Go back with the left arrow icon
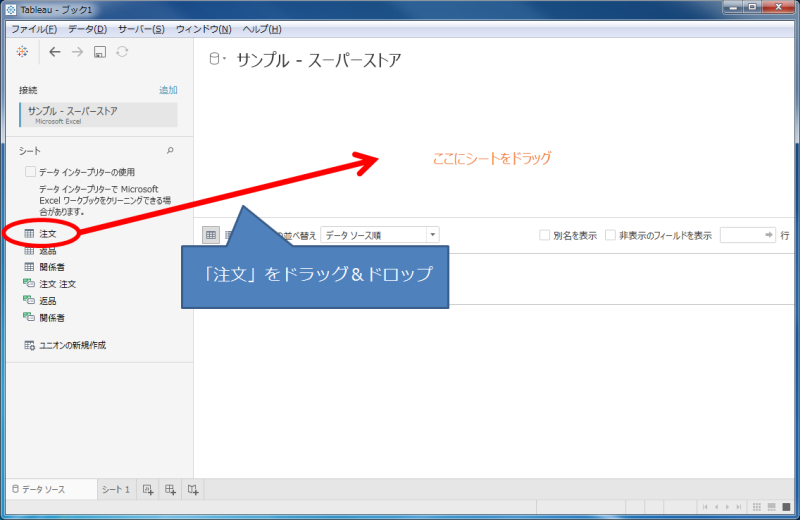Image resolution: width=800 pixels, height=520 pixels. 55,52
